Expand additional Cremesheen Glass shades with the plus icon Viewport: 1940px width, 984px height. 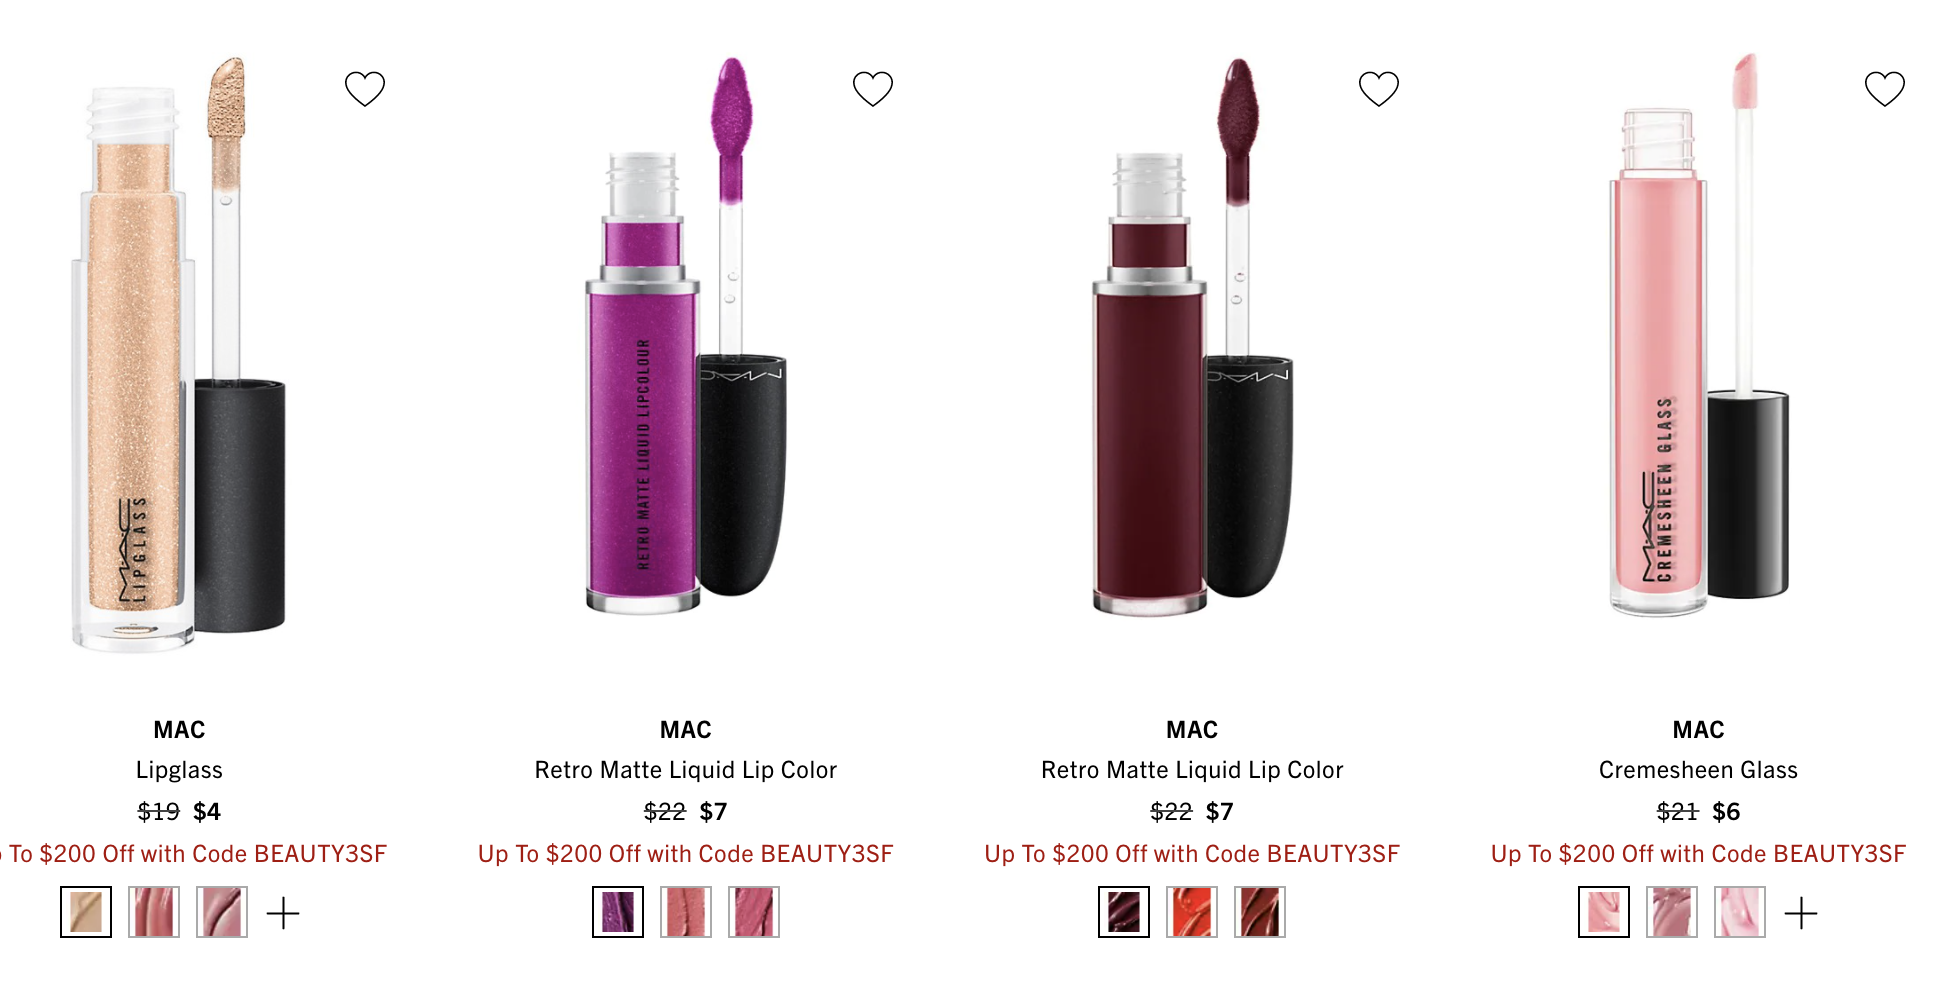pos(1801,913)
